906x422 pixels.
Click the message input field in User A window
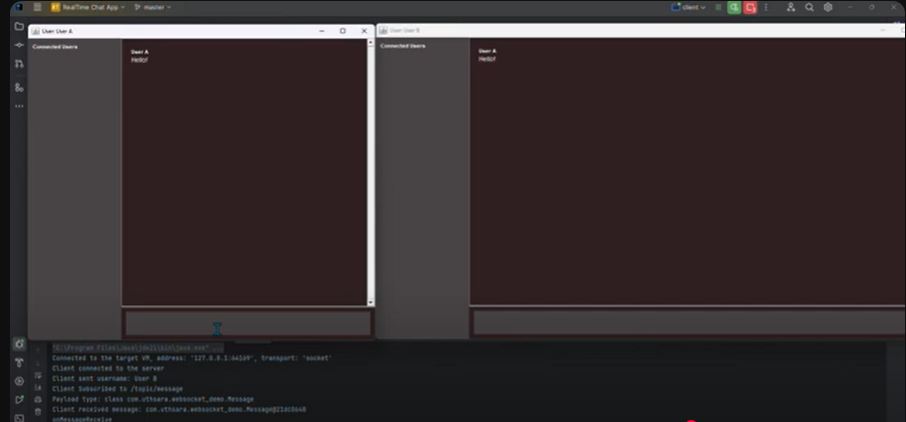(248, 323)
